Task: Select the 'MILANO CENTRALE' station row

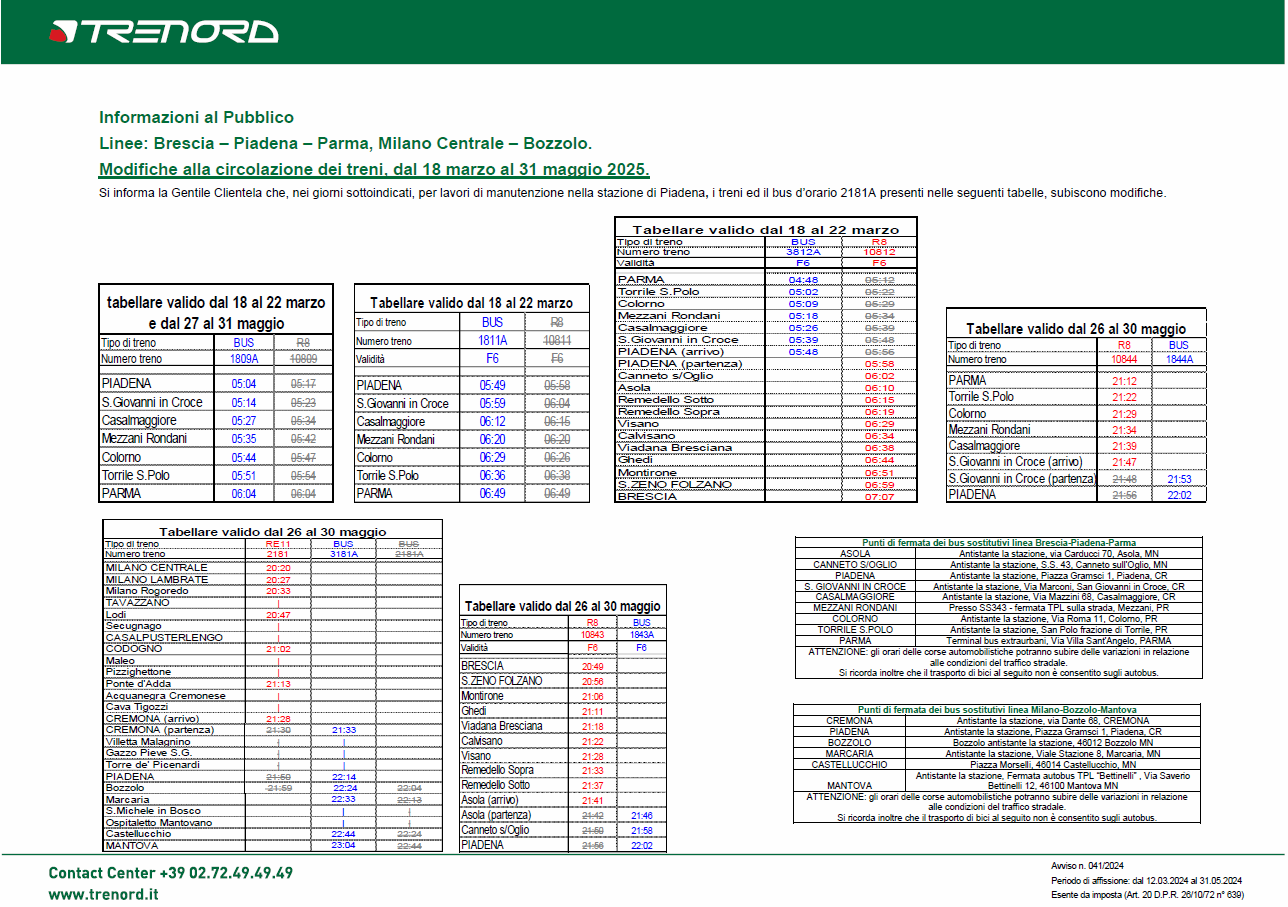Action: (x=157, y=567)
